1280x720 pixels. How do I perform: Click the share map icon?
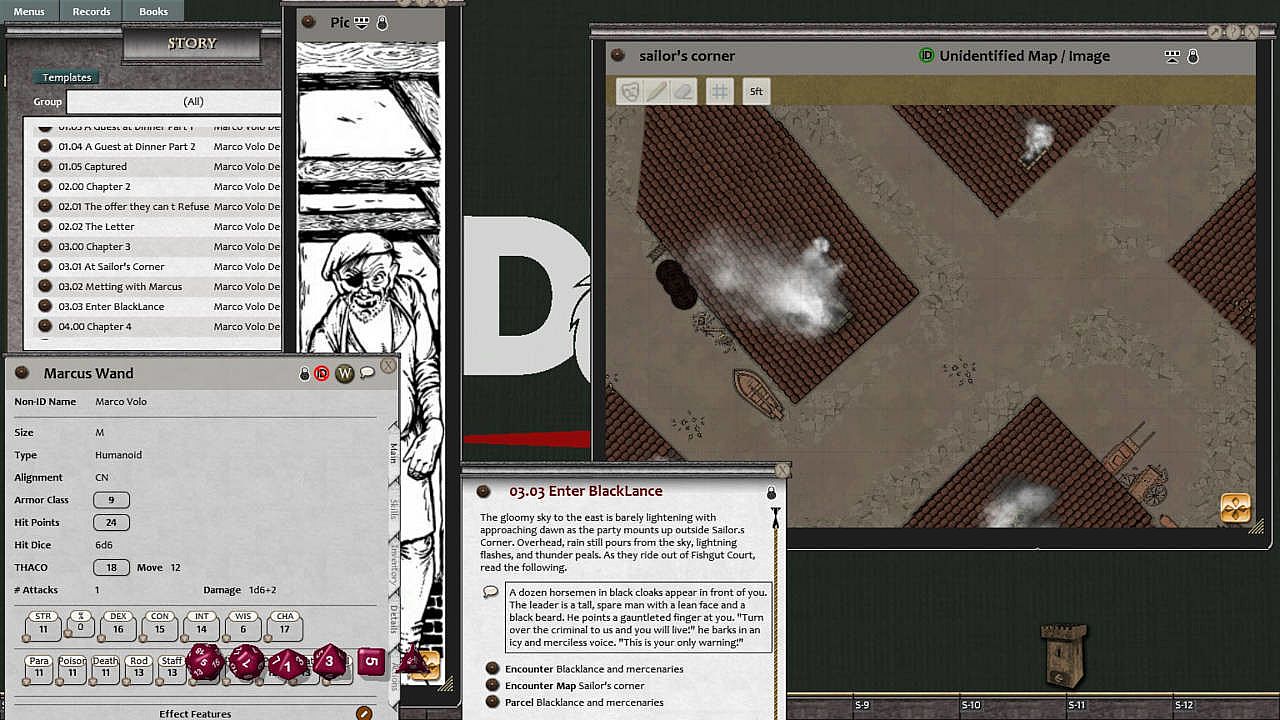coord(1172,56)
